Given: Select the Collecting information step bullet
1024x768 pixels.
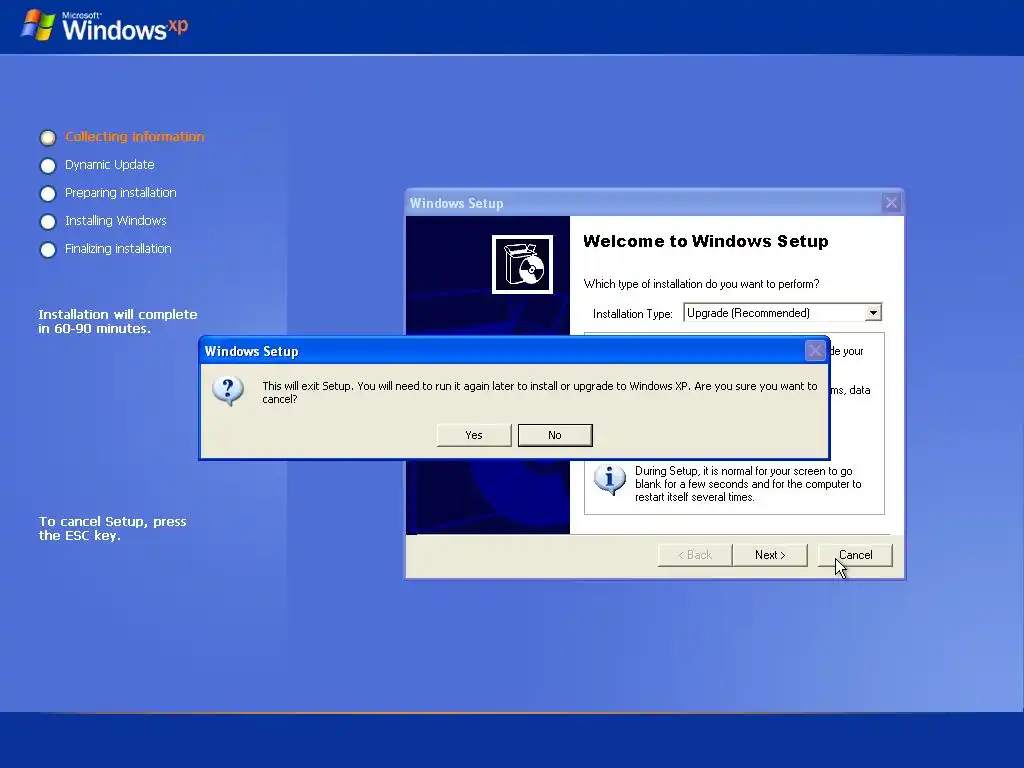Looking at the screenshot, I should (48, 138).
